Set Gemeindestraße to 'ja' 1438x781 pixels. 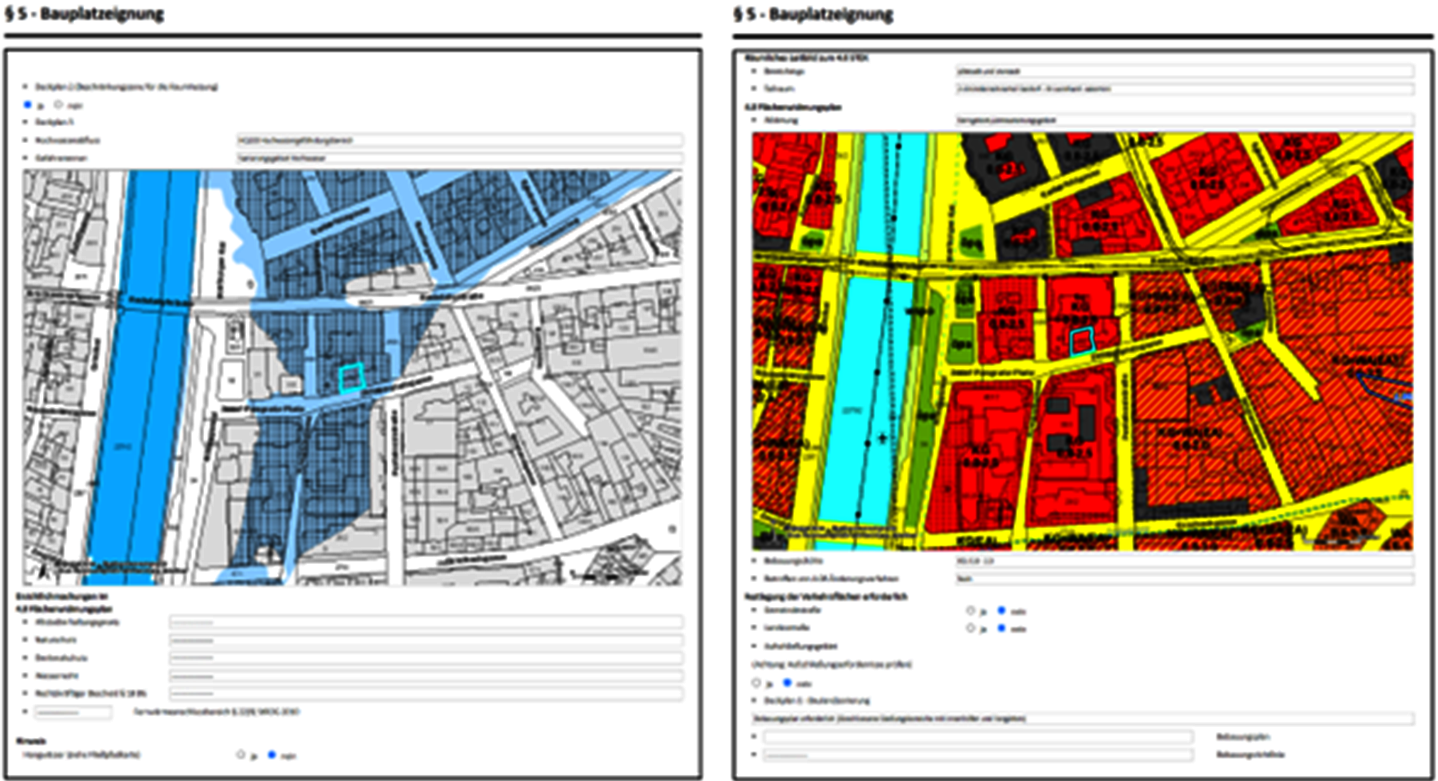pyautogui.click(x=969, y=610)
